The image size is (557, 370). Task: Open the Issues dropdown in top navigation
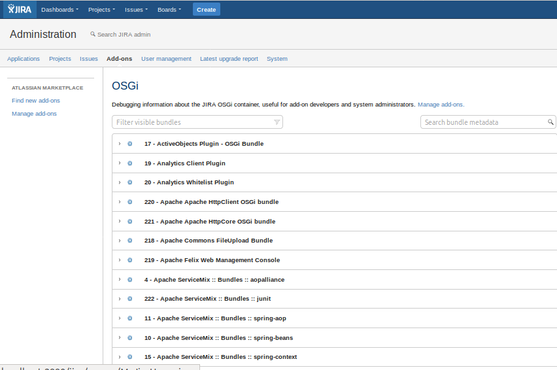[136, 10]
